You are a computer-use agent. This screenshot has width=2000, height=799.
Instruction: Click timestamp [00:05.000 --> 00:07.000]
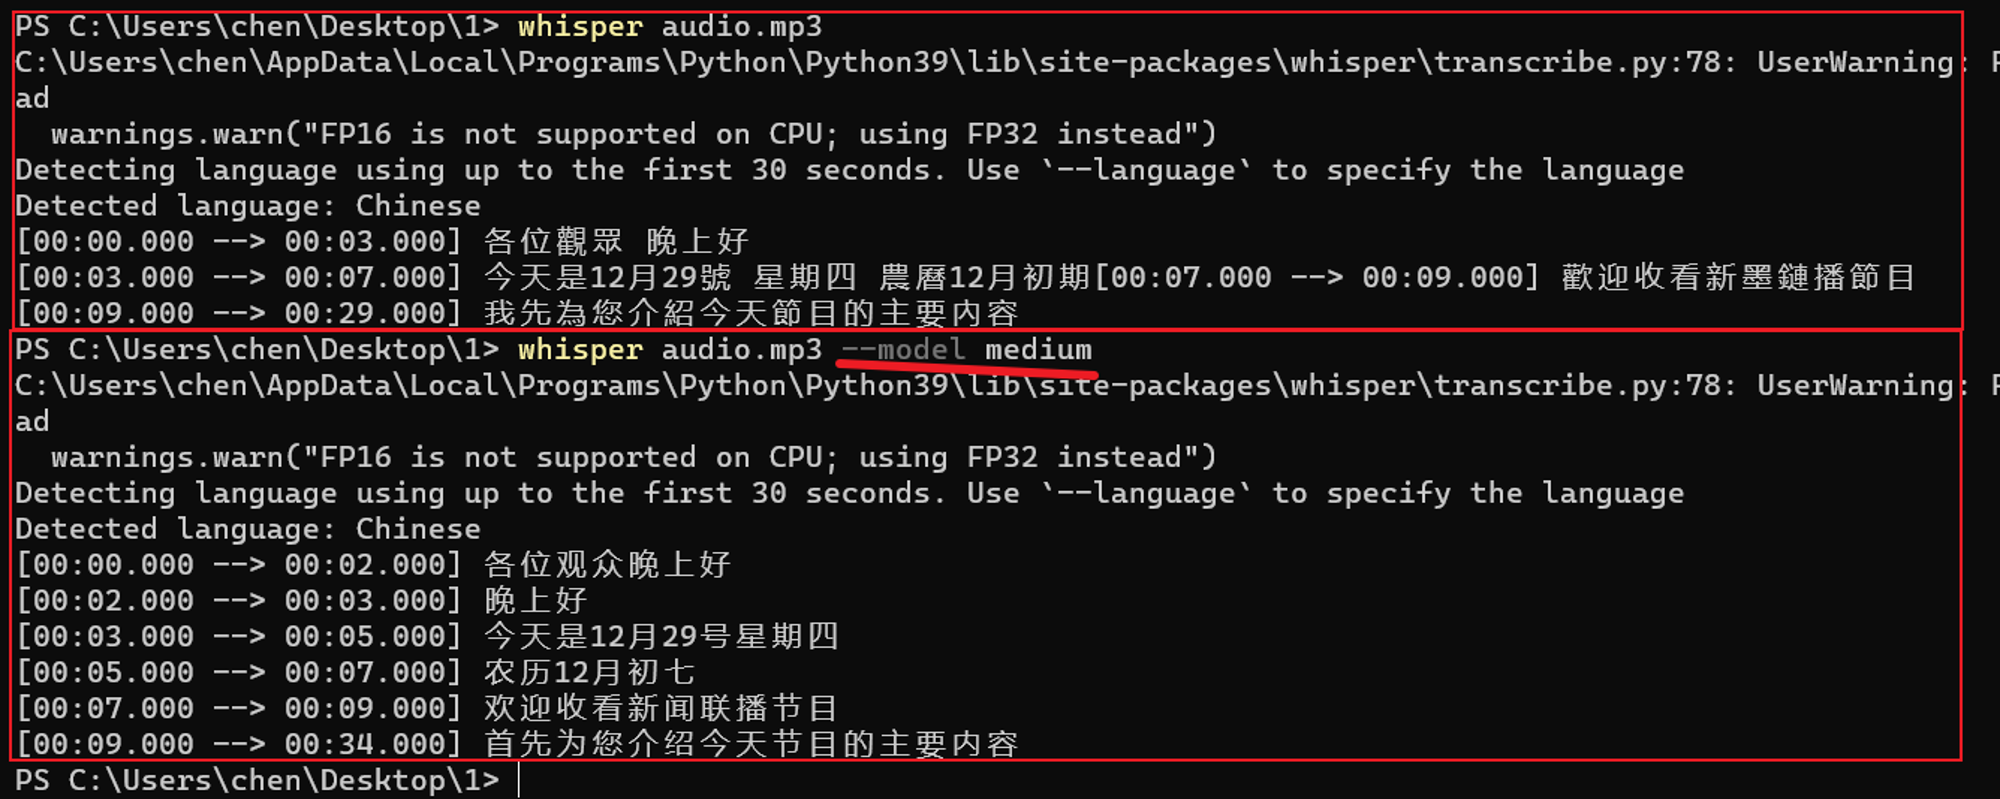click(239, 673)
